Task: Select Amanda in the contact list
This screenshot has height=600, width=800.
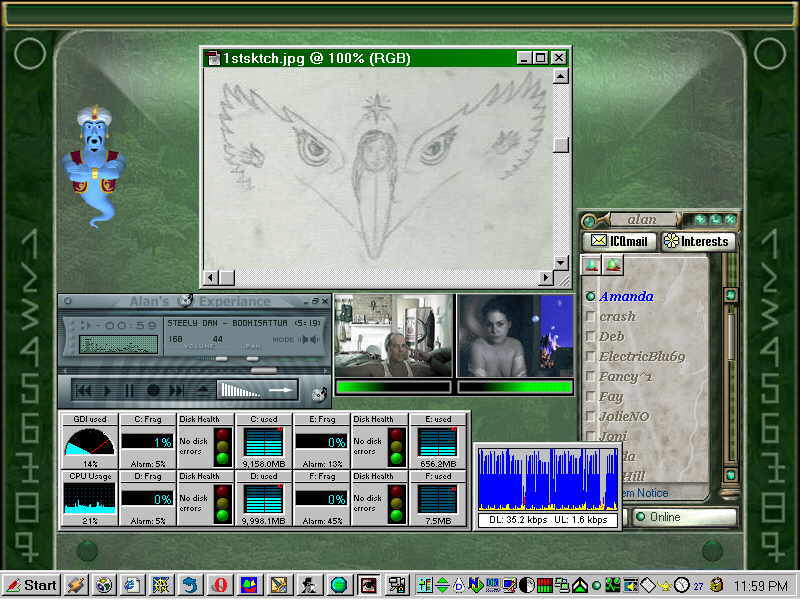Action: coord(626,296)
